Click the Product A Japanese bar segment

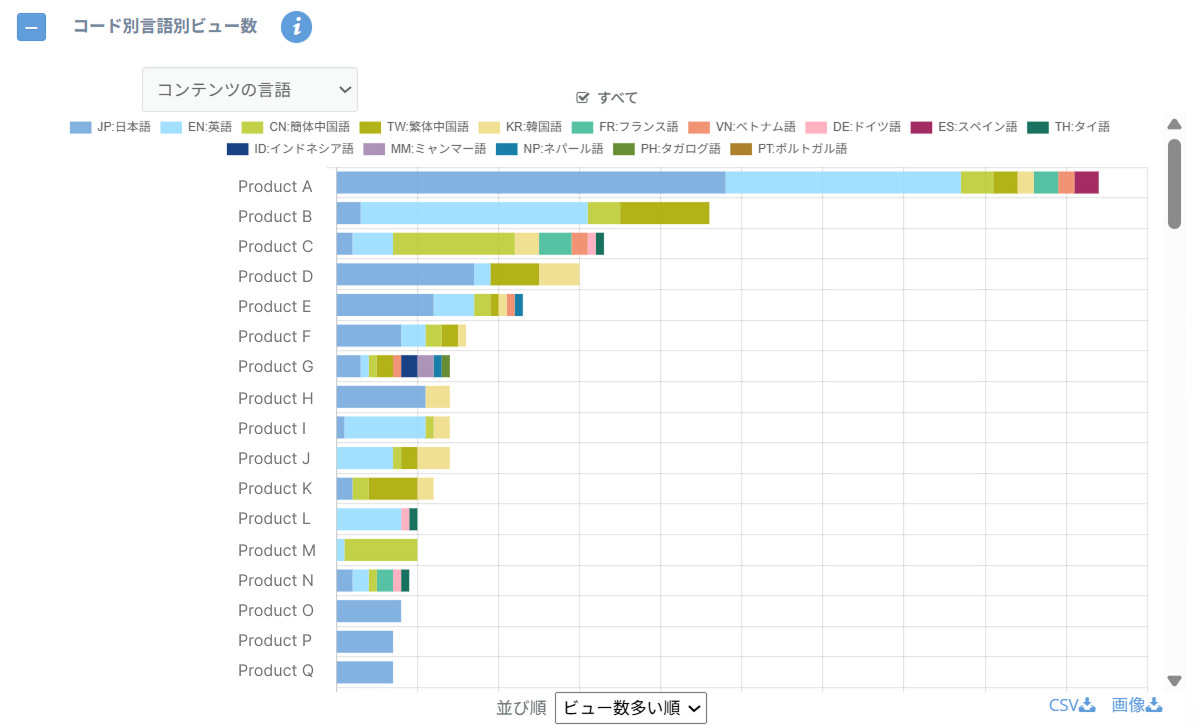[x=530, y=182]
